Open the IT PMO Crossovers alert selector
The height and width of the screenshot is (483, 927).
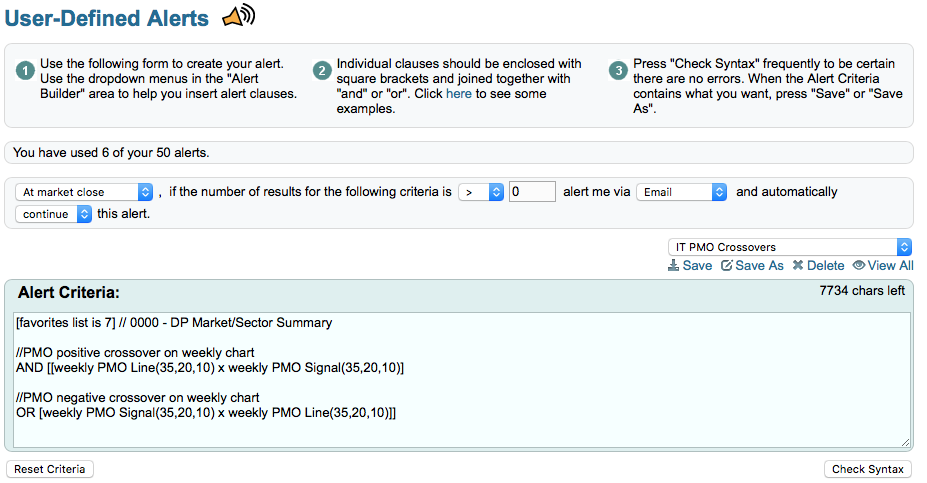[790, 247]
